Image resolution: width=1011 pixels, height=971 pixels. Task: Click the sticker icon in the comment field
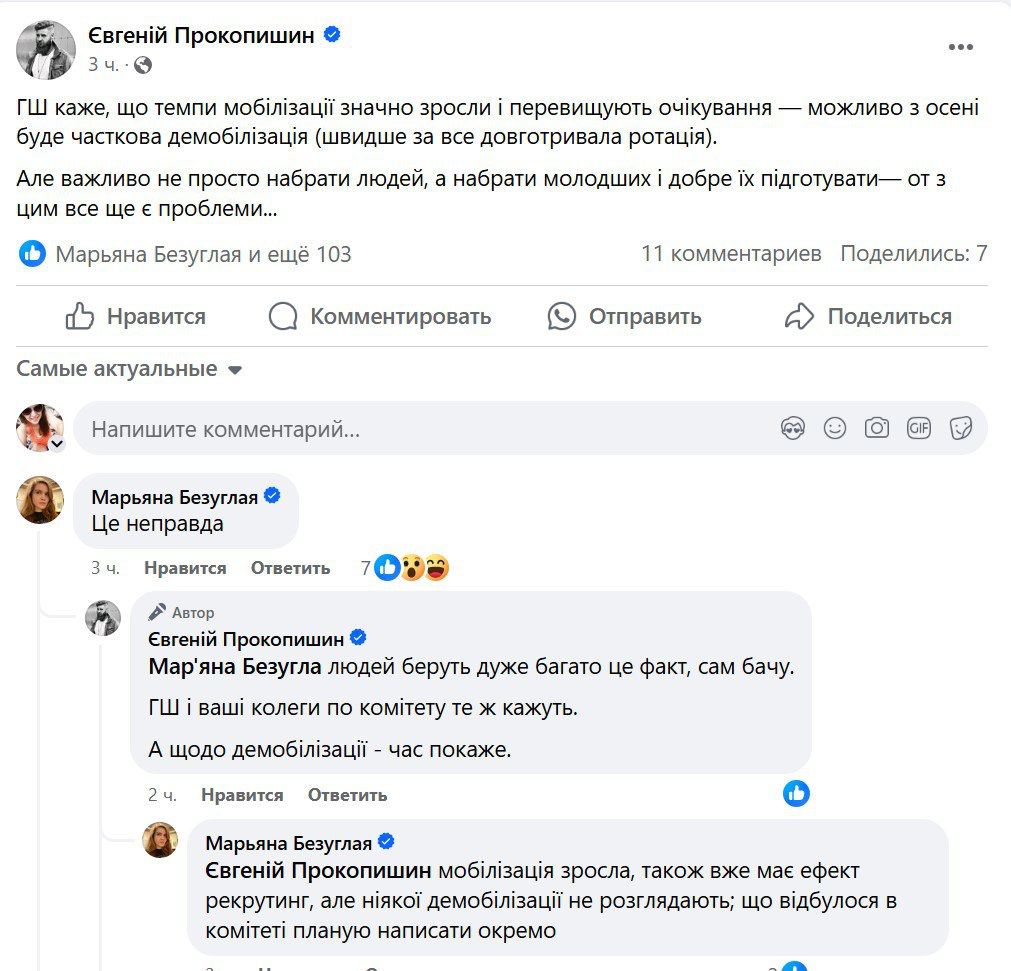(x=961, y=426)
